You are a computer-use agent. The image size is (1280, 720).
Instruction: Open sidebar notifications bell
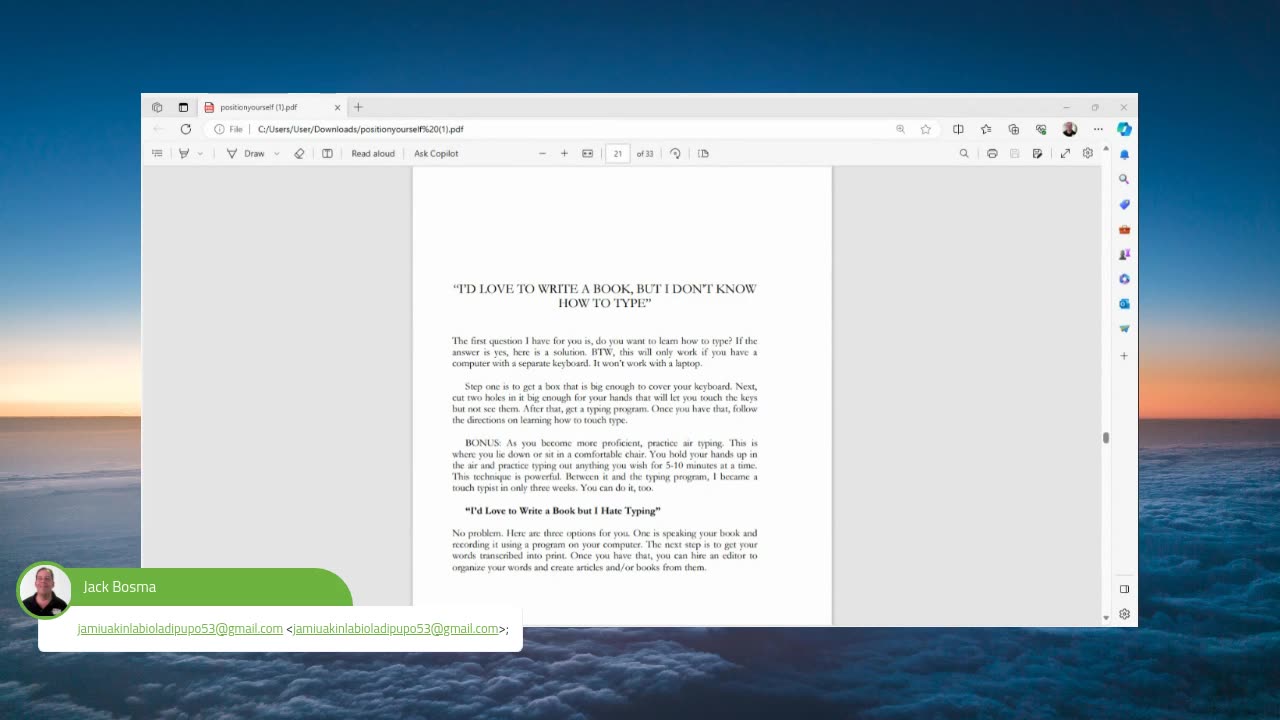(1124, 155)
